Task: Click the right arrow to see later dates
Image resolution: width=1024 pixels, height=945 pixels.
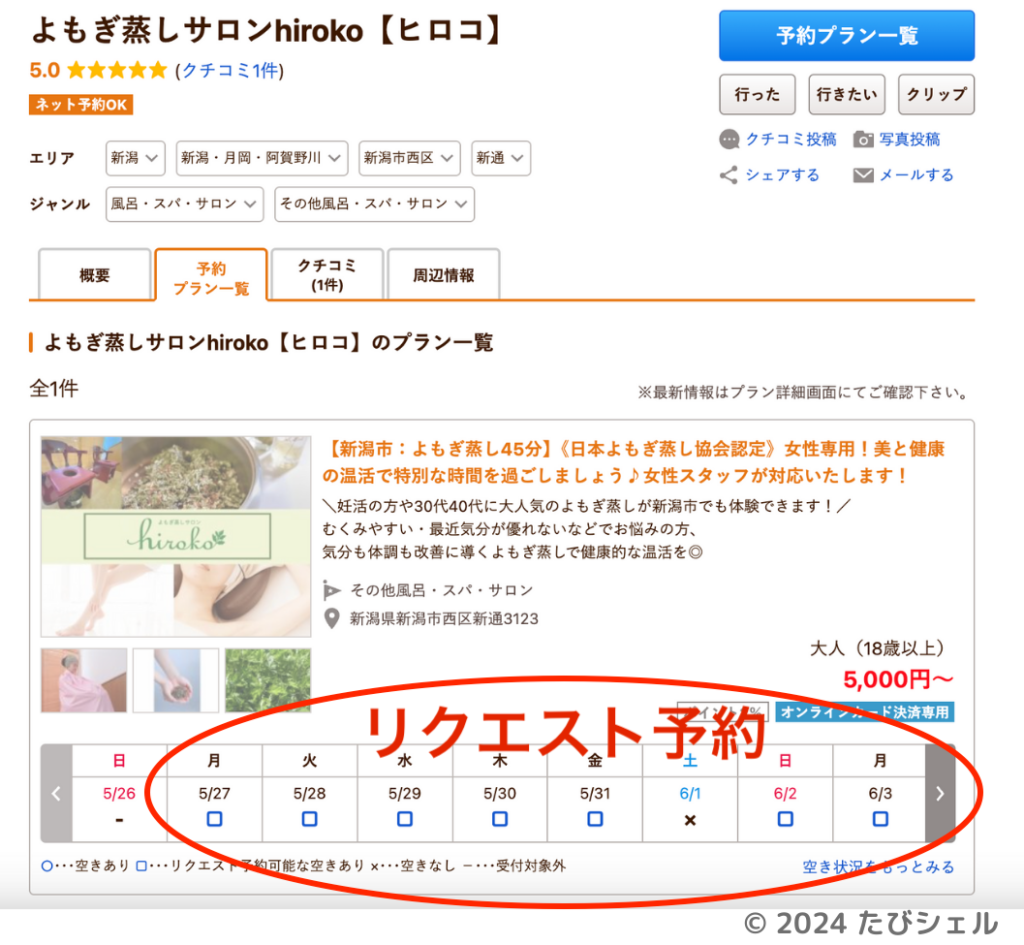Action: 940,793
